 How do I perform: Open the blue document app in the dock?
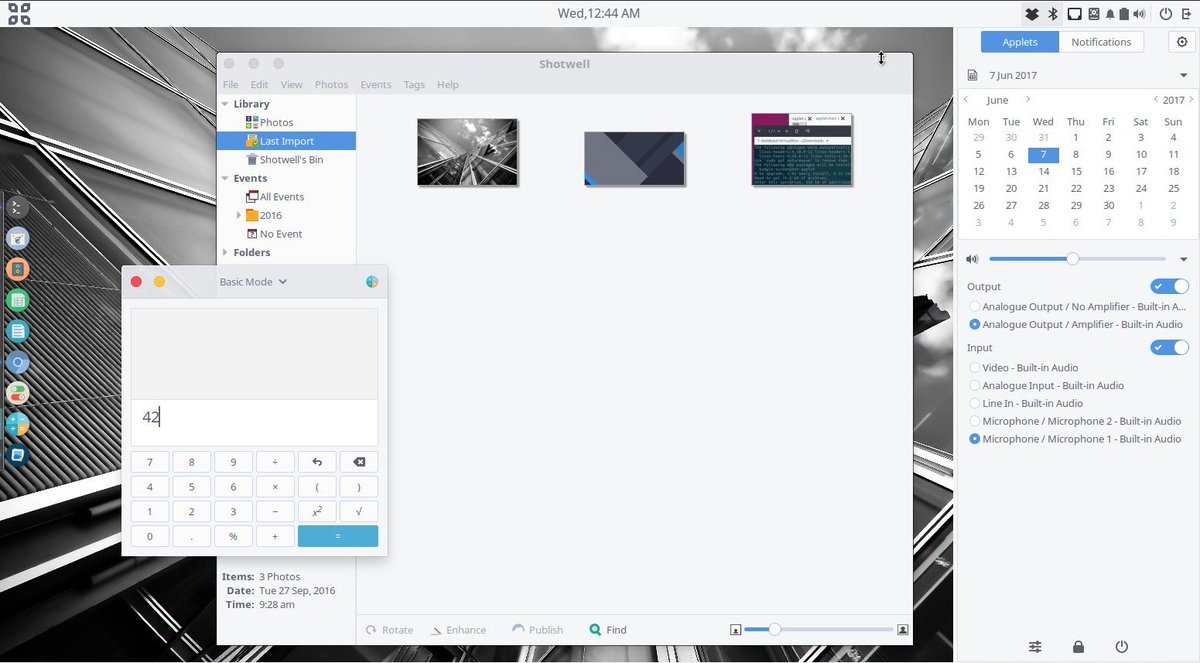[x=17, y=332]
